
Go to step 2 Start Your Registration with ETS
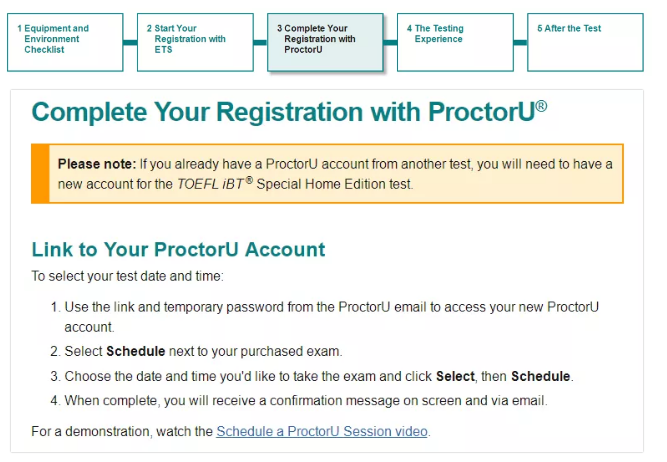[195, 42]
